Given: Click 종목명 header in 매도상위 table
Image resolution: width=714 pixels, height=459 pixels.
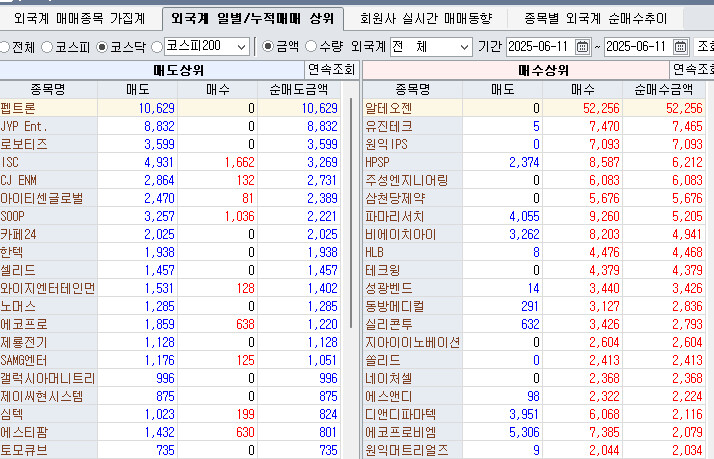Looking at the screenshot, I should 48,90.
